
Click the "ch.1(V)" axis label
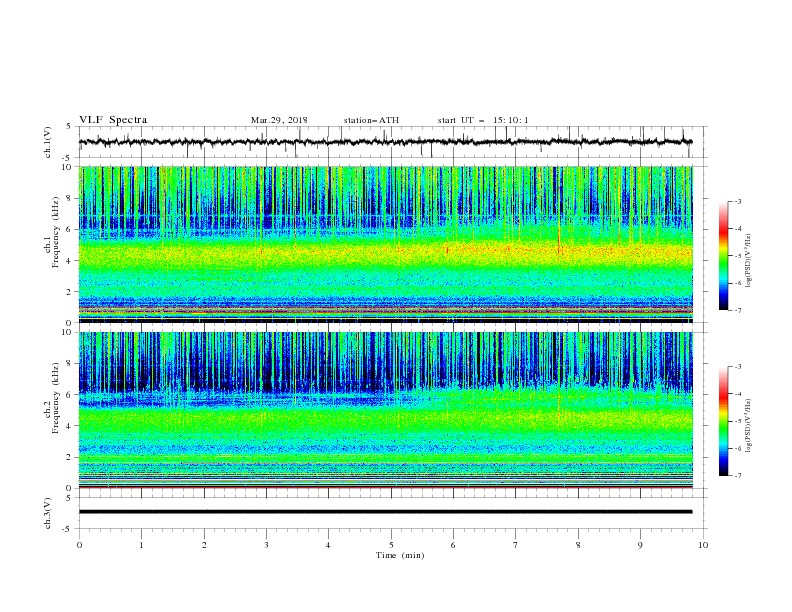(48, 142)
